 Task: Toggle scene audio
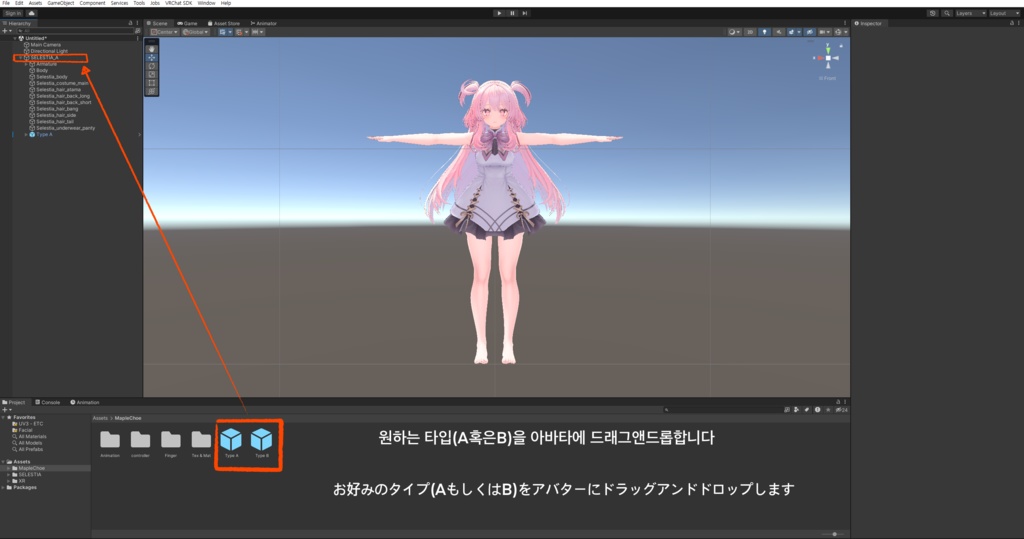click(778, 31)
